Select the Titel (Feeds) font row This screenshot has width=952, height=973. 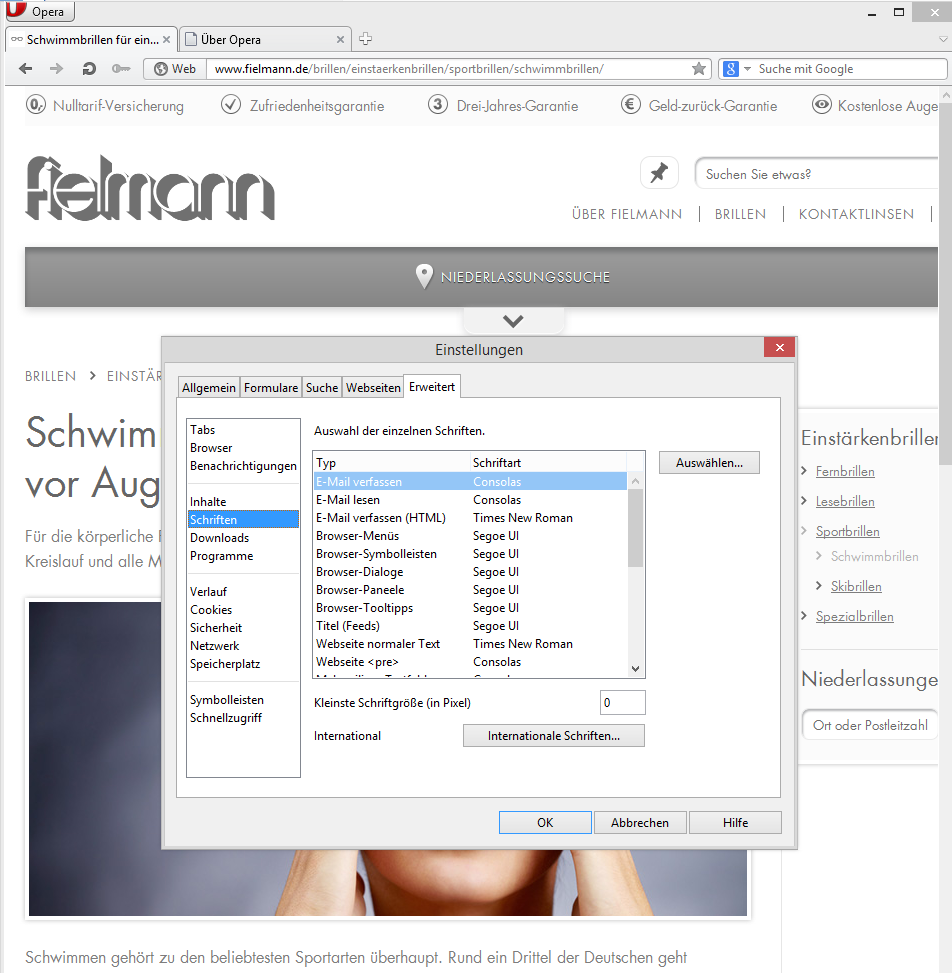470,626
